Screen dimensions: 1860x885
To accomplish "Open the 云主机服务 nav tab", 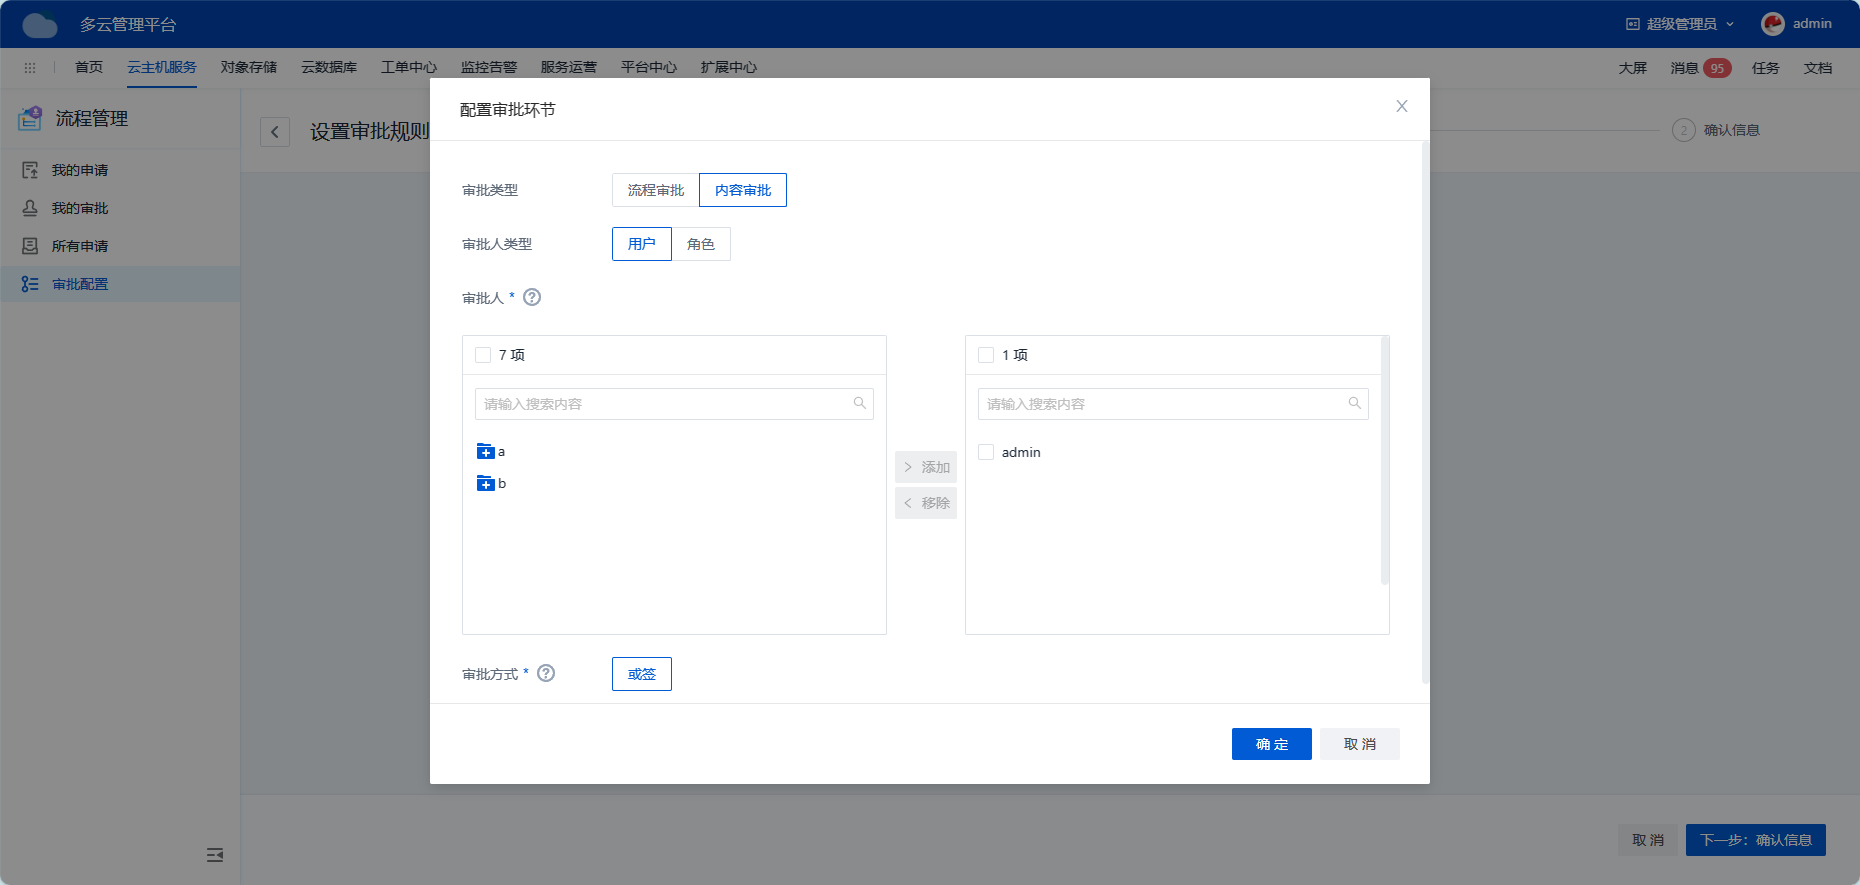I will [x=162, y=67].
